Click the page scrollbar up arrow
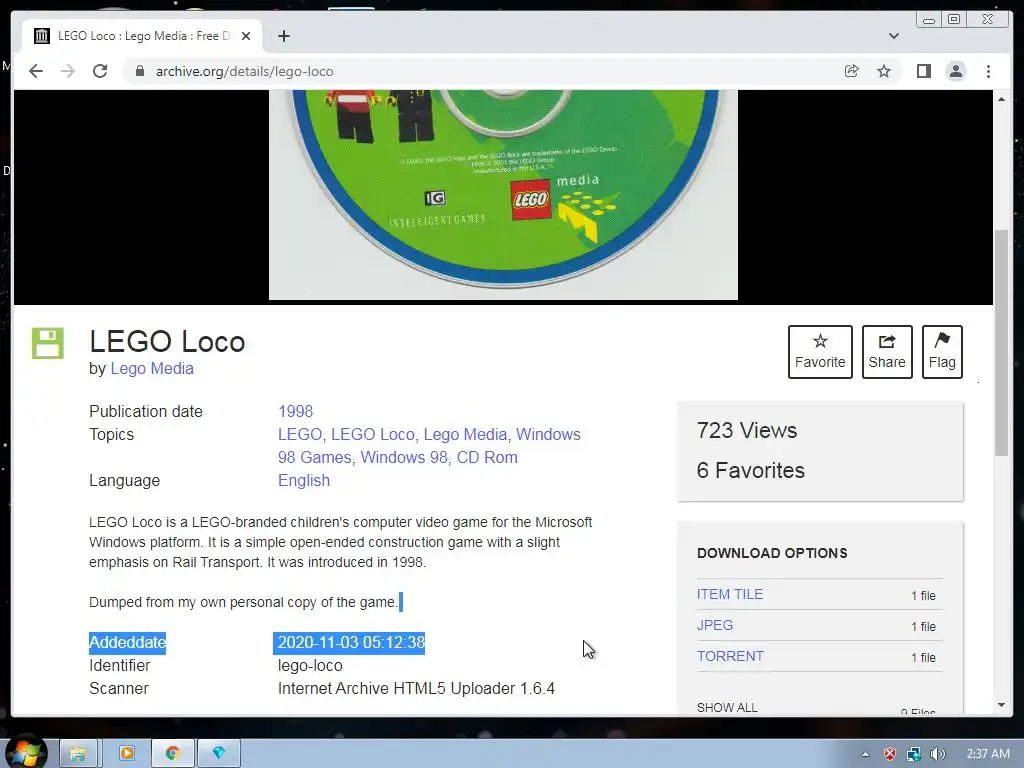Image resolution: width=1024 pixels, height=768 pixels. pyautogui.click(x=1001, y=99)
